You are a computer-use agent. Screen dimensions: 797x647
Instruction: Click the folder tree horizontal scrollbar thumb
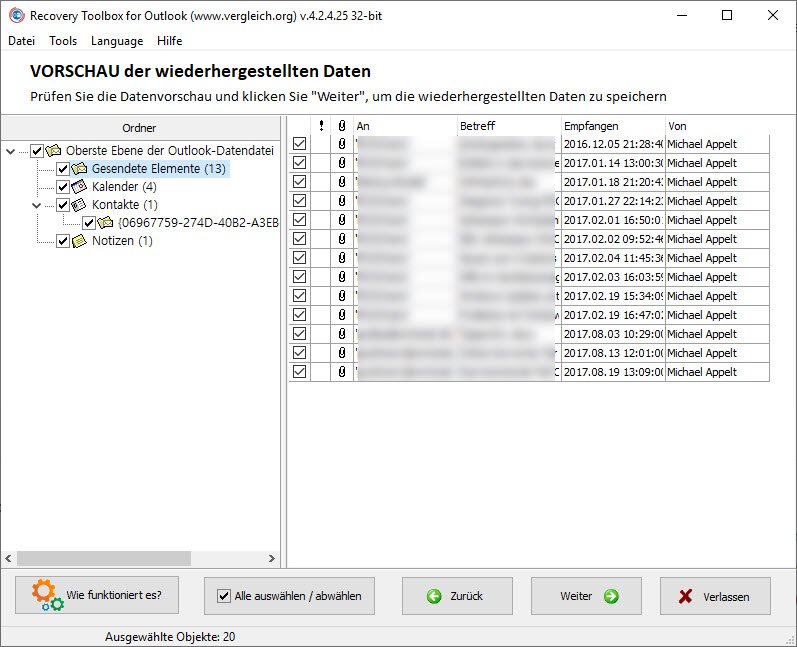pos(104,559)
